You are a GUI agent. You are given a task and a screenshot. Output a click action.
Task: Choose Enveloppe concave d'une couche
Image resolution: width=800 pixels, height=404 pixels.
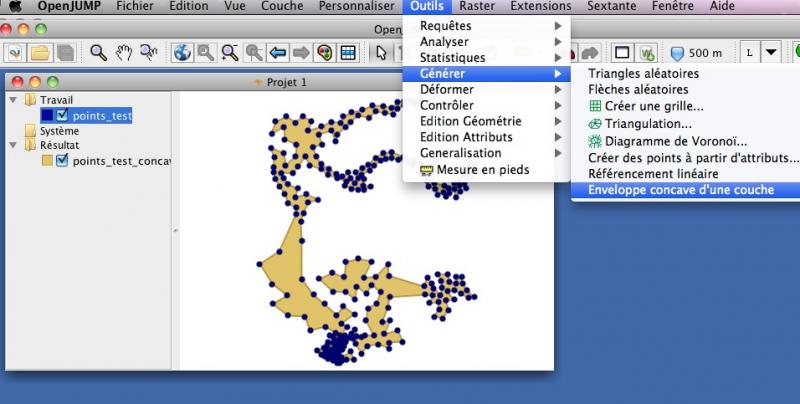pos(680,189)
